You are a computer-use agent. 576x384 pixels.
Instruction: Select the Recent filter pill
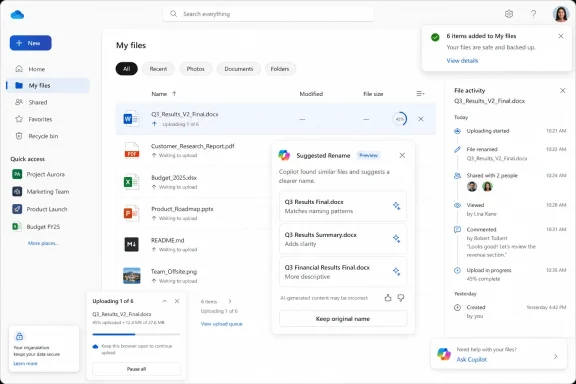click(158, 69)
